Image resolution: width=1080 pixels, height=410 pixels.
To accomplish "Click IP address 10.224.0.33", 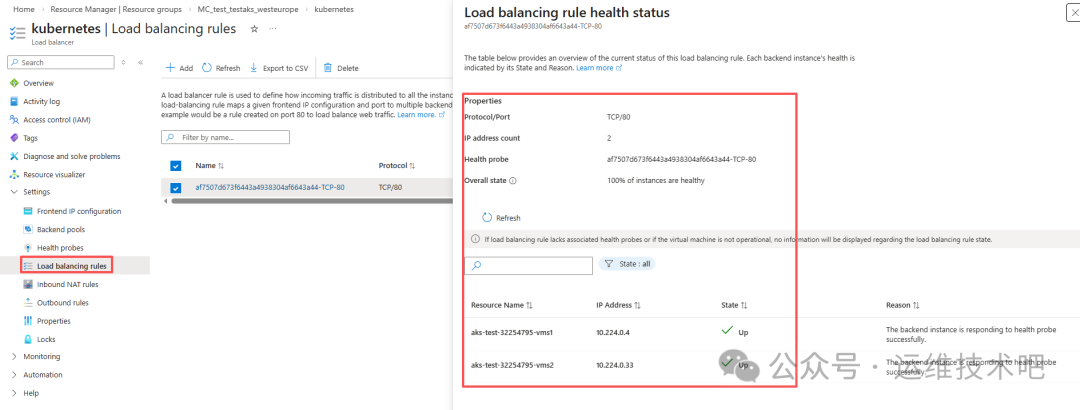I will (x=615, y=365).
